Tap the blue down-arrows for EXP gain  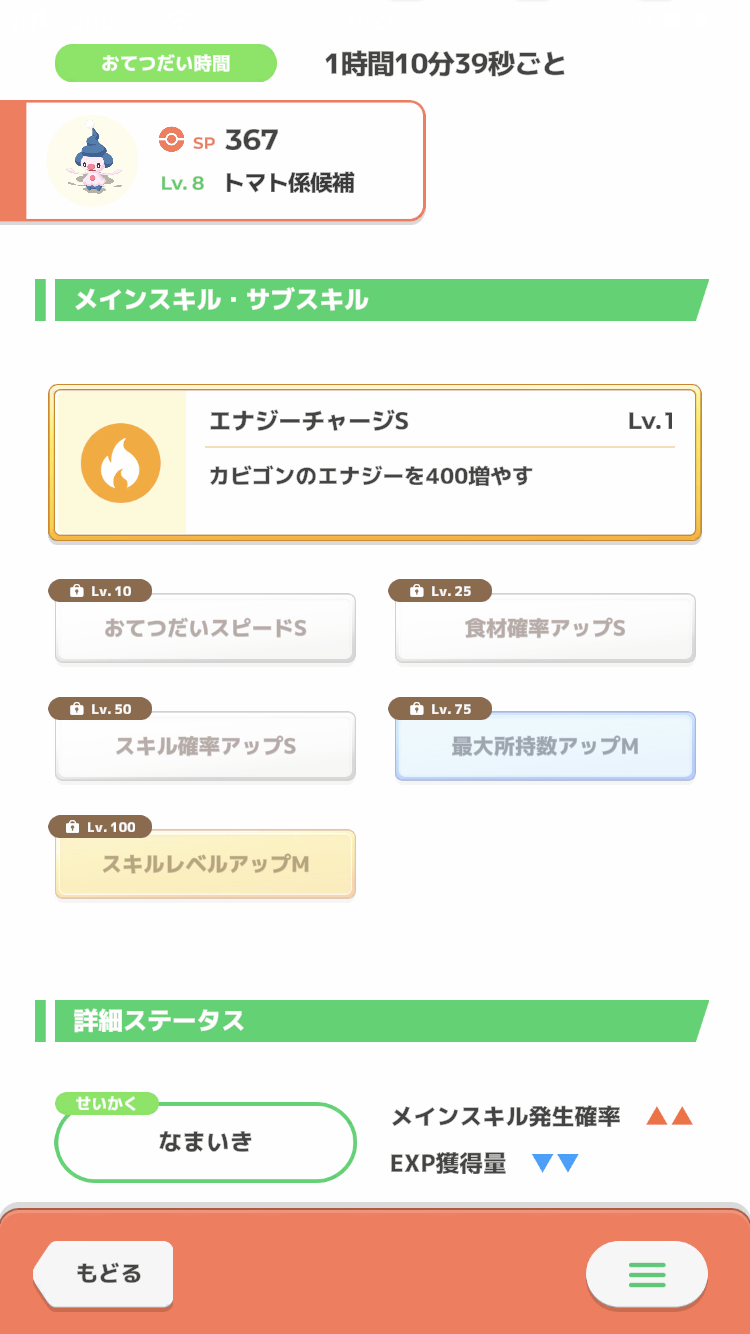[556, 1163]
